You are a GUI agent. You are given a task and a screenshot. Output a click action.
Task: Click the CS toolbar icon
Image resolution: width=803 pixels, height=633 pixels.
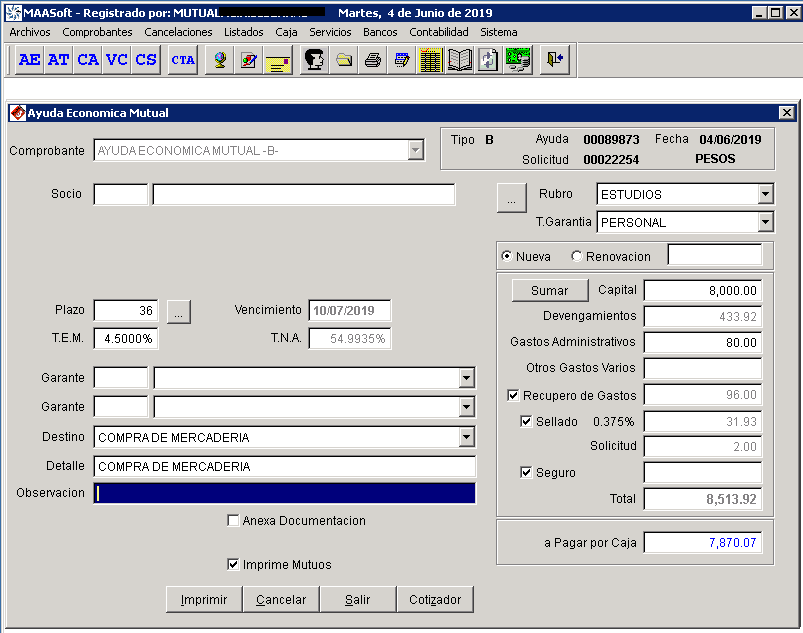[x=146, y=60]
